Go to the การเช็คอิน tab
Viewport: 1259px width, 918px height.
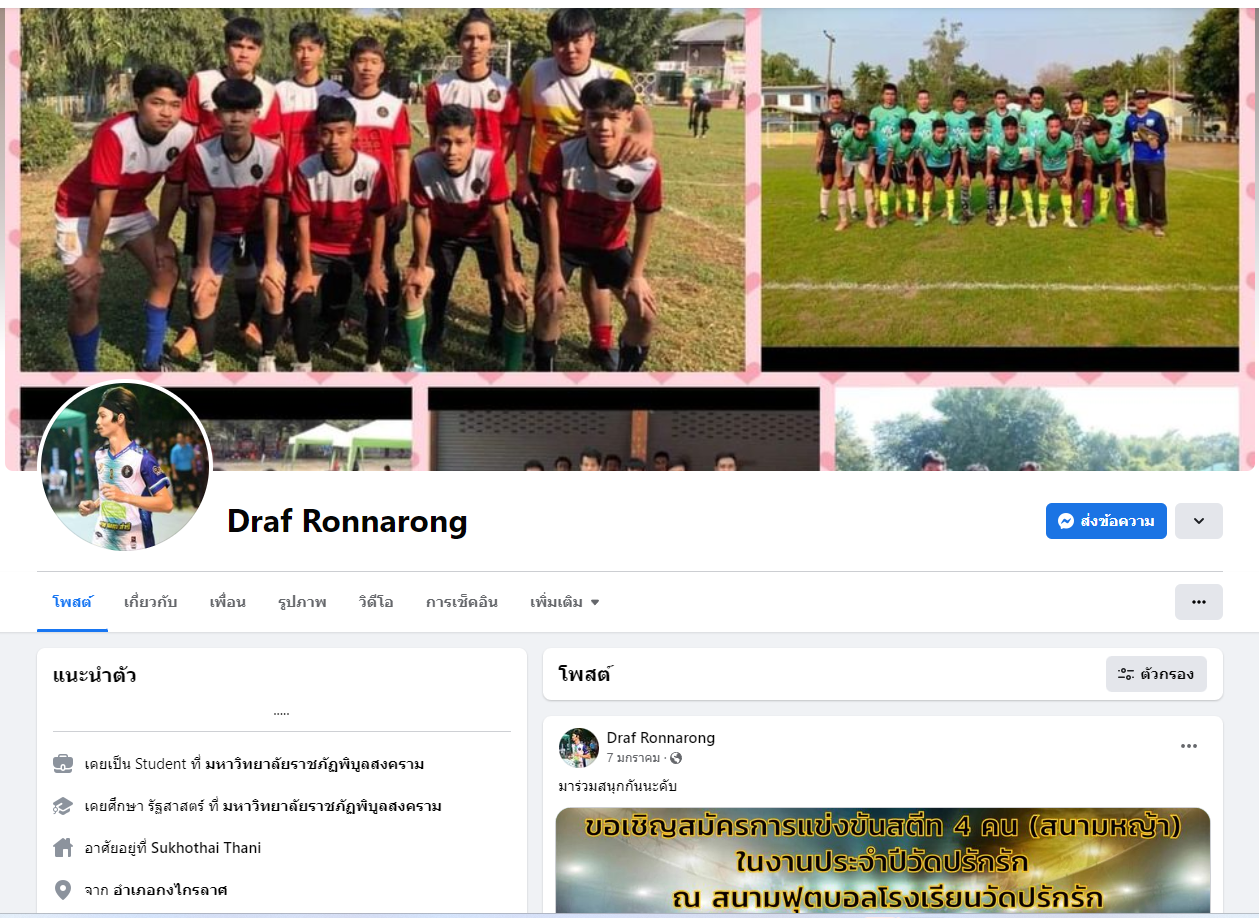pyautogui.click(x=462, y=602)
